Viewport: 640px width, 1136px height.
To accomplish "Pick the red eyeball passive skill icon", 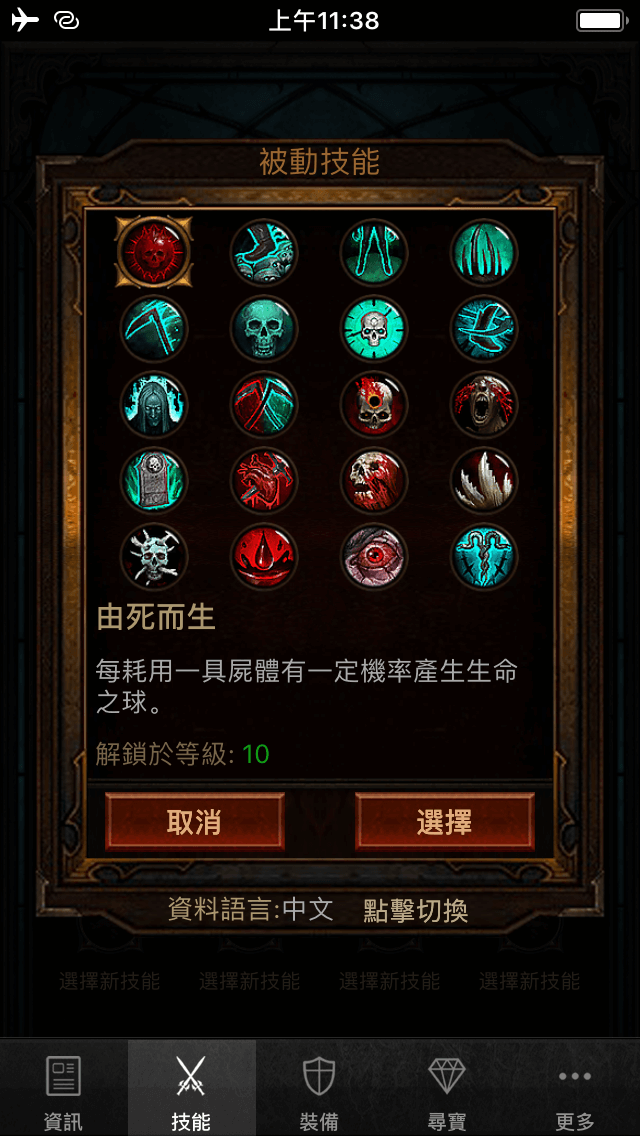I will point(374,557).
